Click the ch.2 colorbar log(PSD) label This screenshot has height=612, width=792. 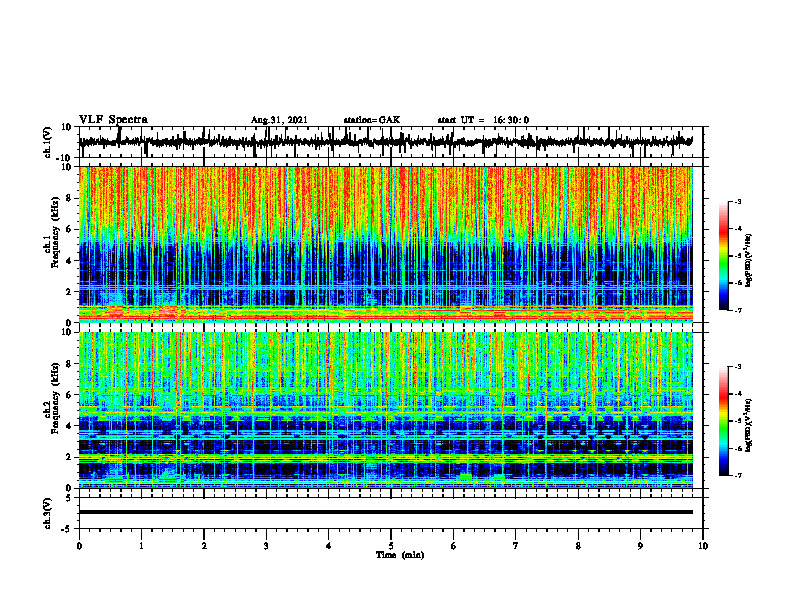pos(749,425)
